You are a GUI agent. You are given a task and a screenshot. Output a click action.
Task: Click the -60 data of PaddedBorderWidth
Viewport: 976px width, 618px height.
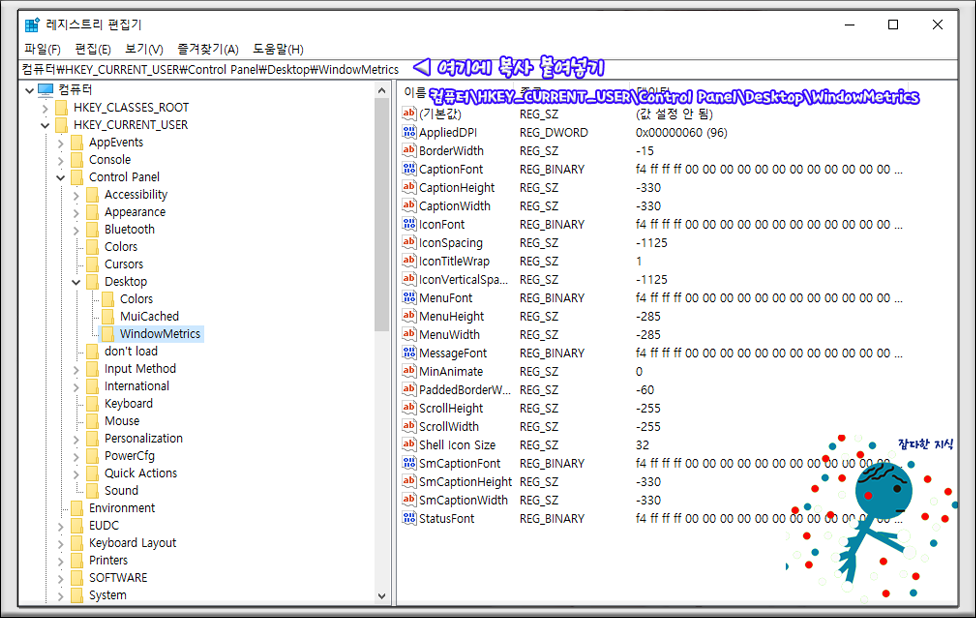[645, 390]
